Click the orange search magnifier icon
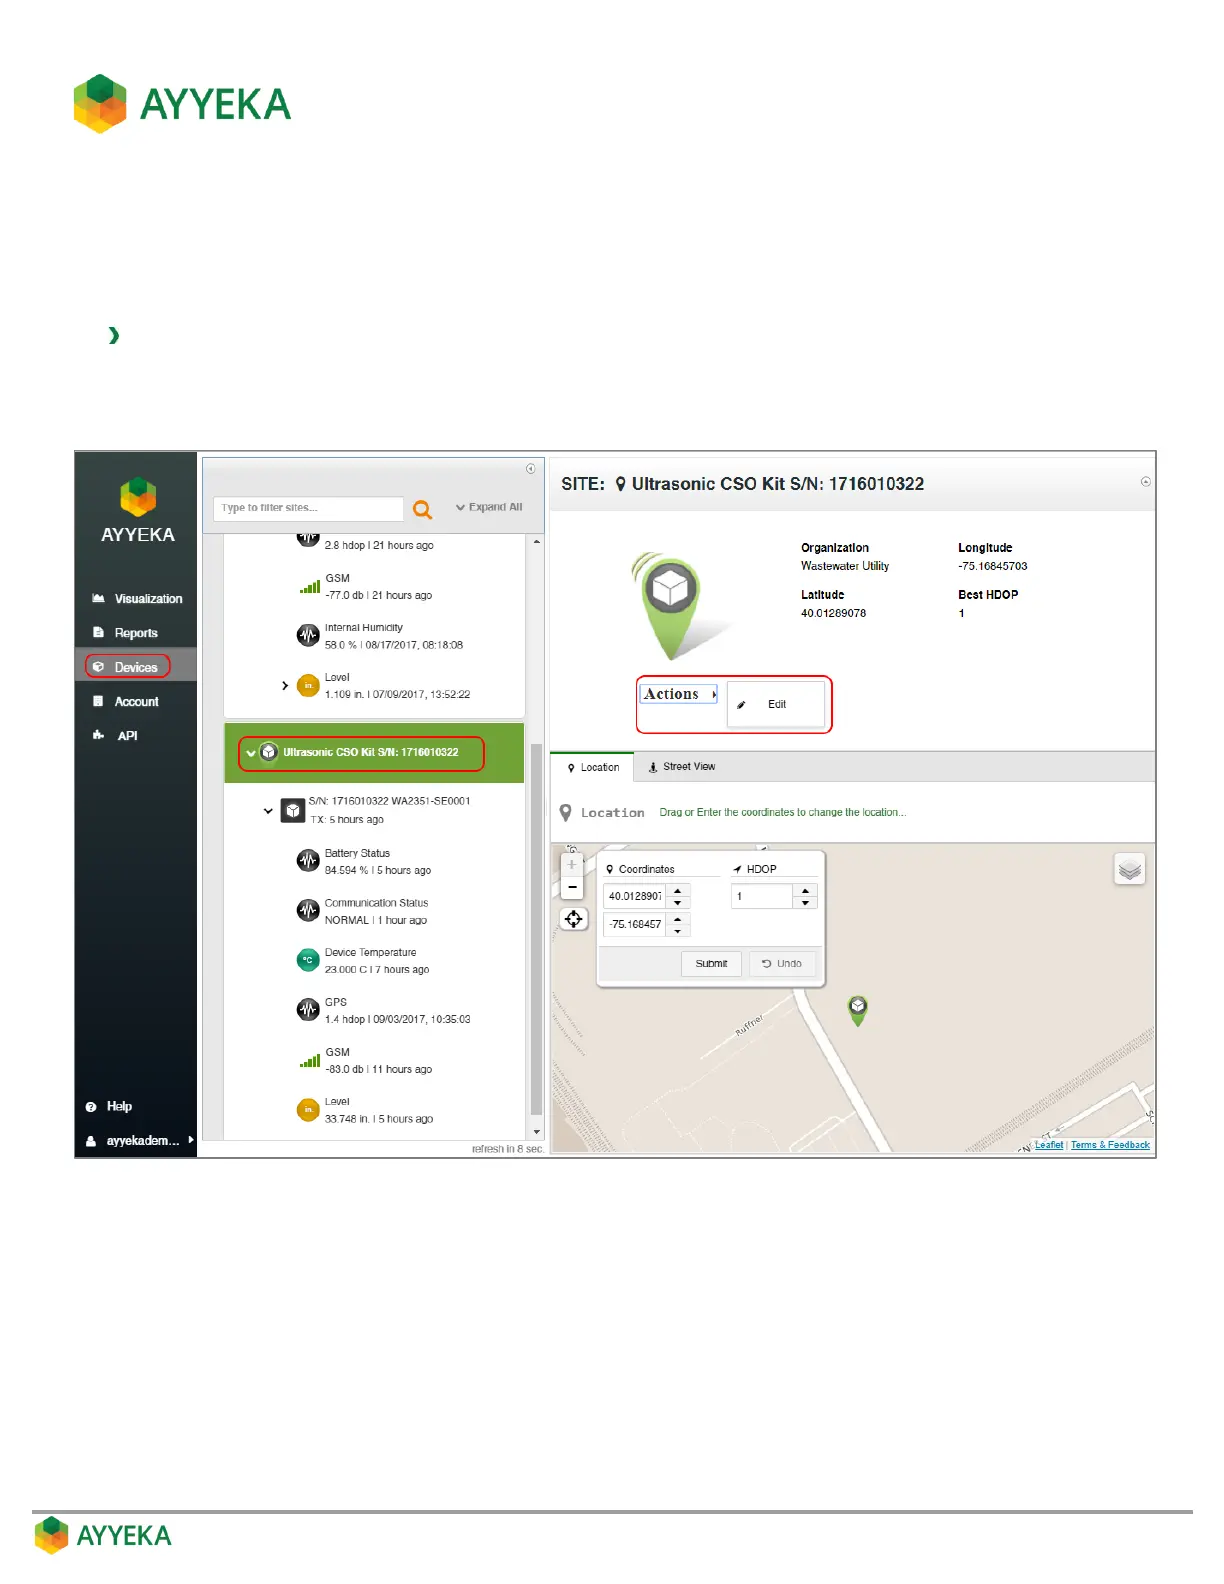 pos(423,510)
